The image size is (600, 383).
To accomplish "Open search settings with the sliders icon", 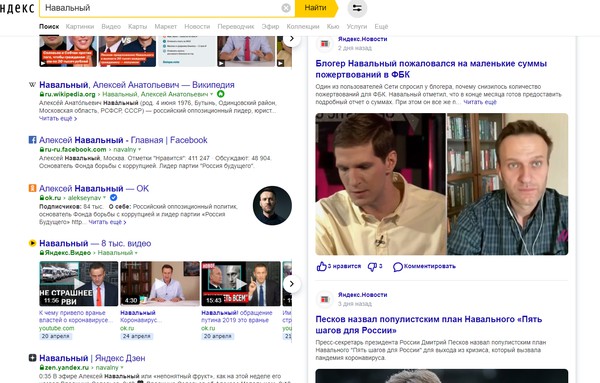I will (x=357, y=8).
